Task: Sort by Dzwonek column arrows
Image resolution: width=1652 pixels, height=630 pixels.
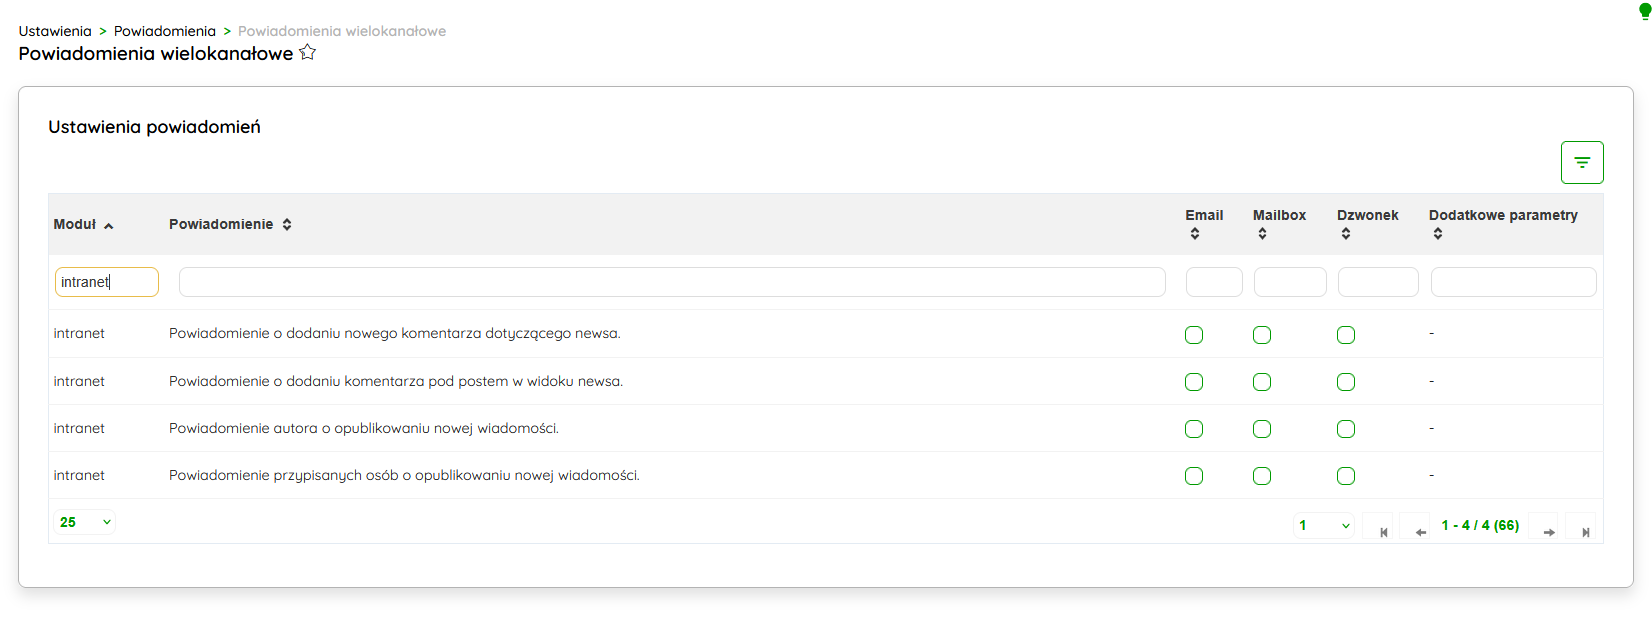Action: pyautogui.click(x=1346, y=234)
